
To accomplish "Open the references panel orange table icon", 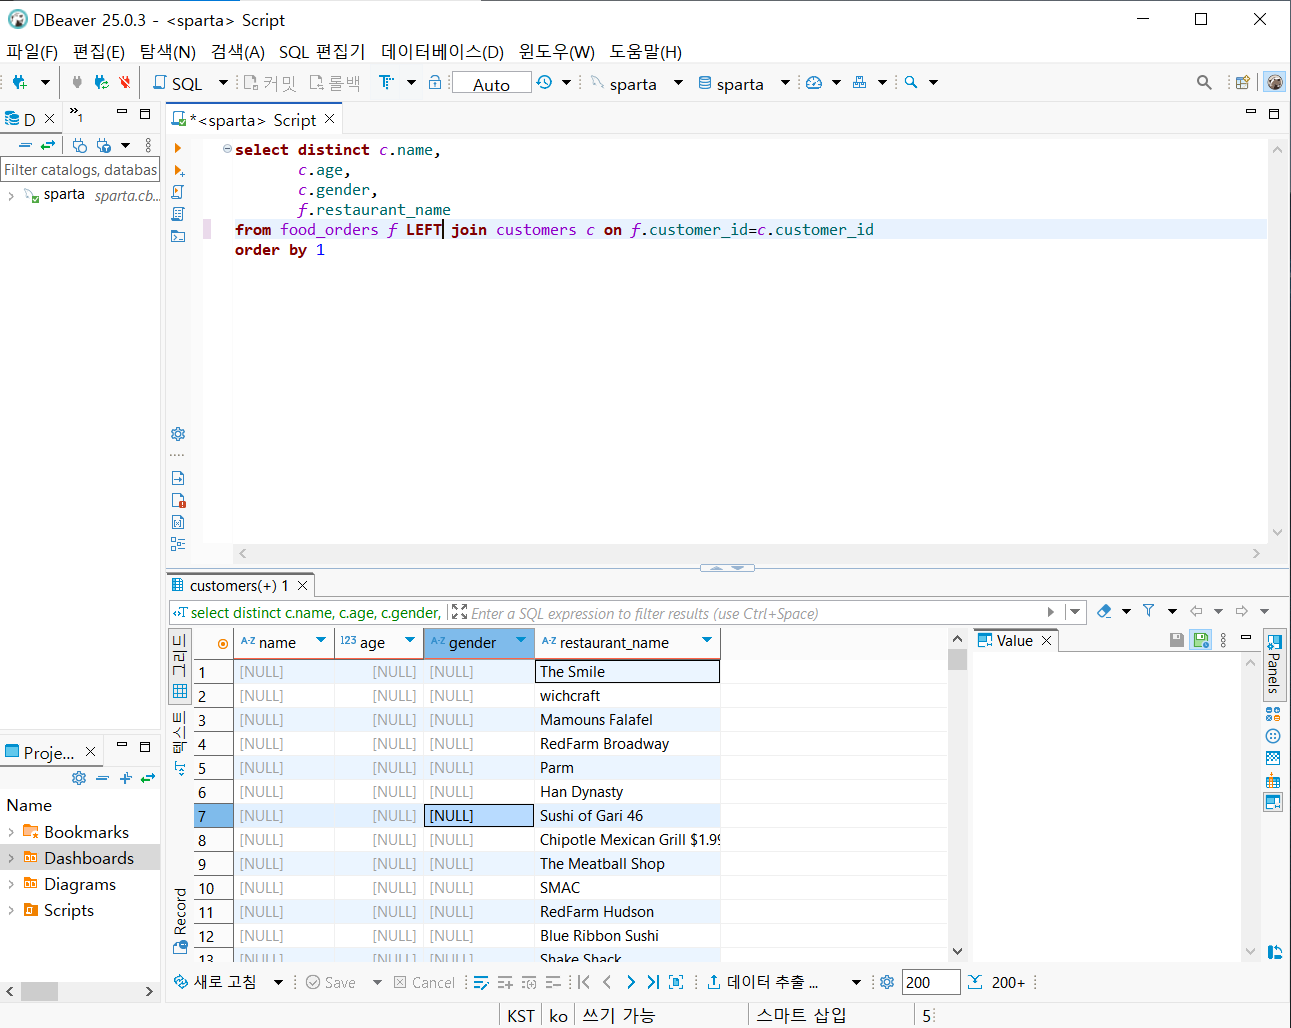I will (x=1273, y=780).
